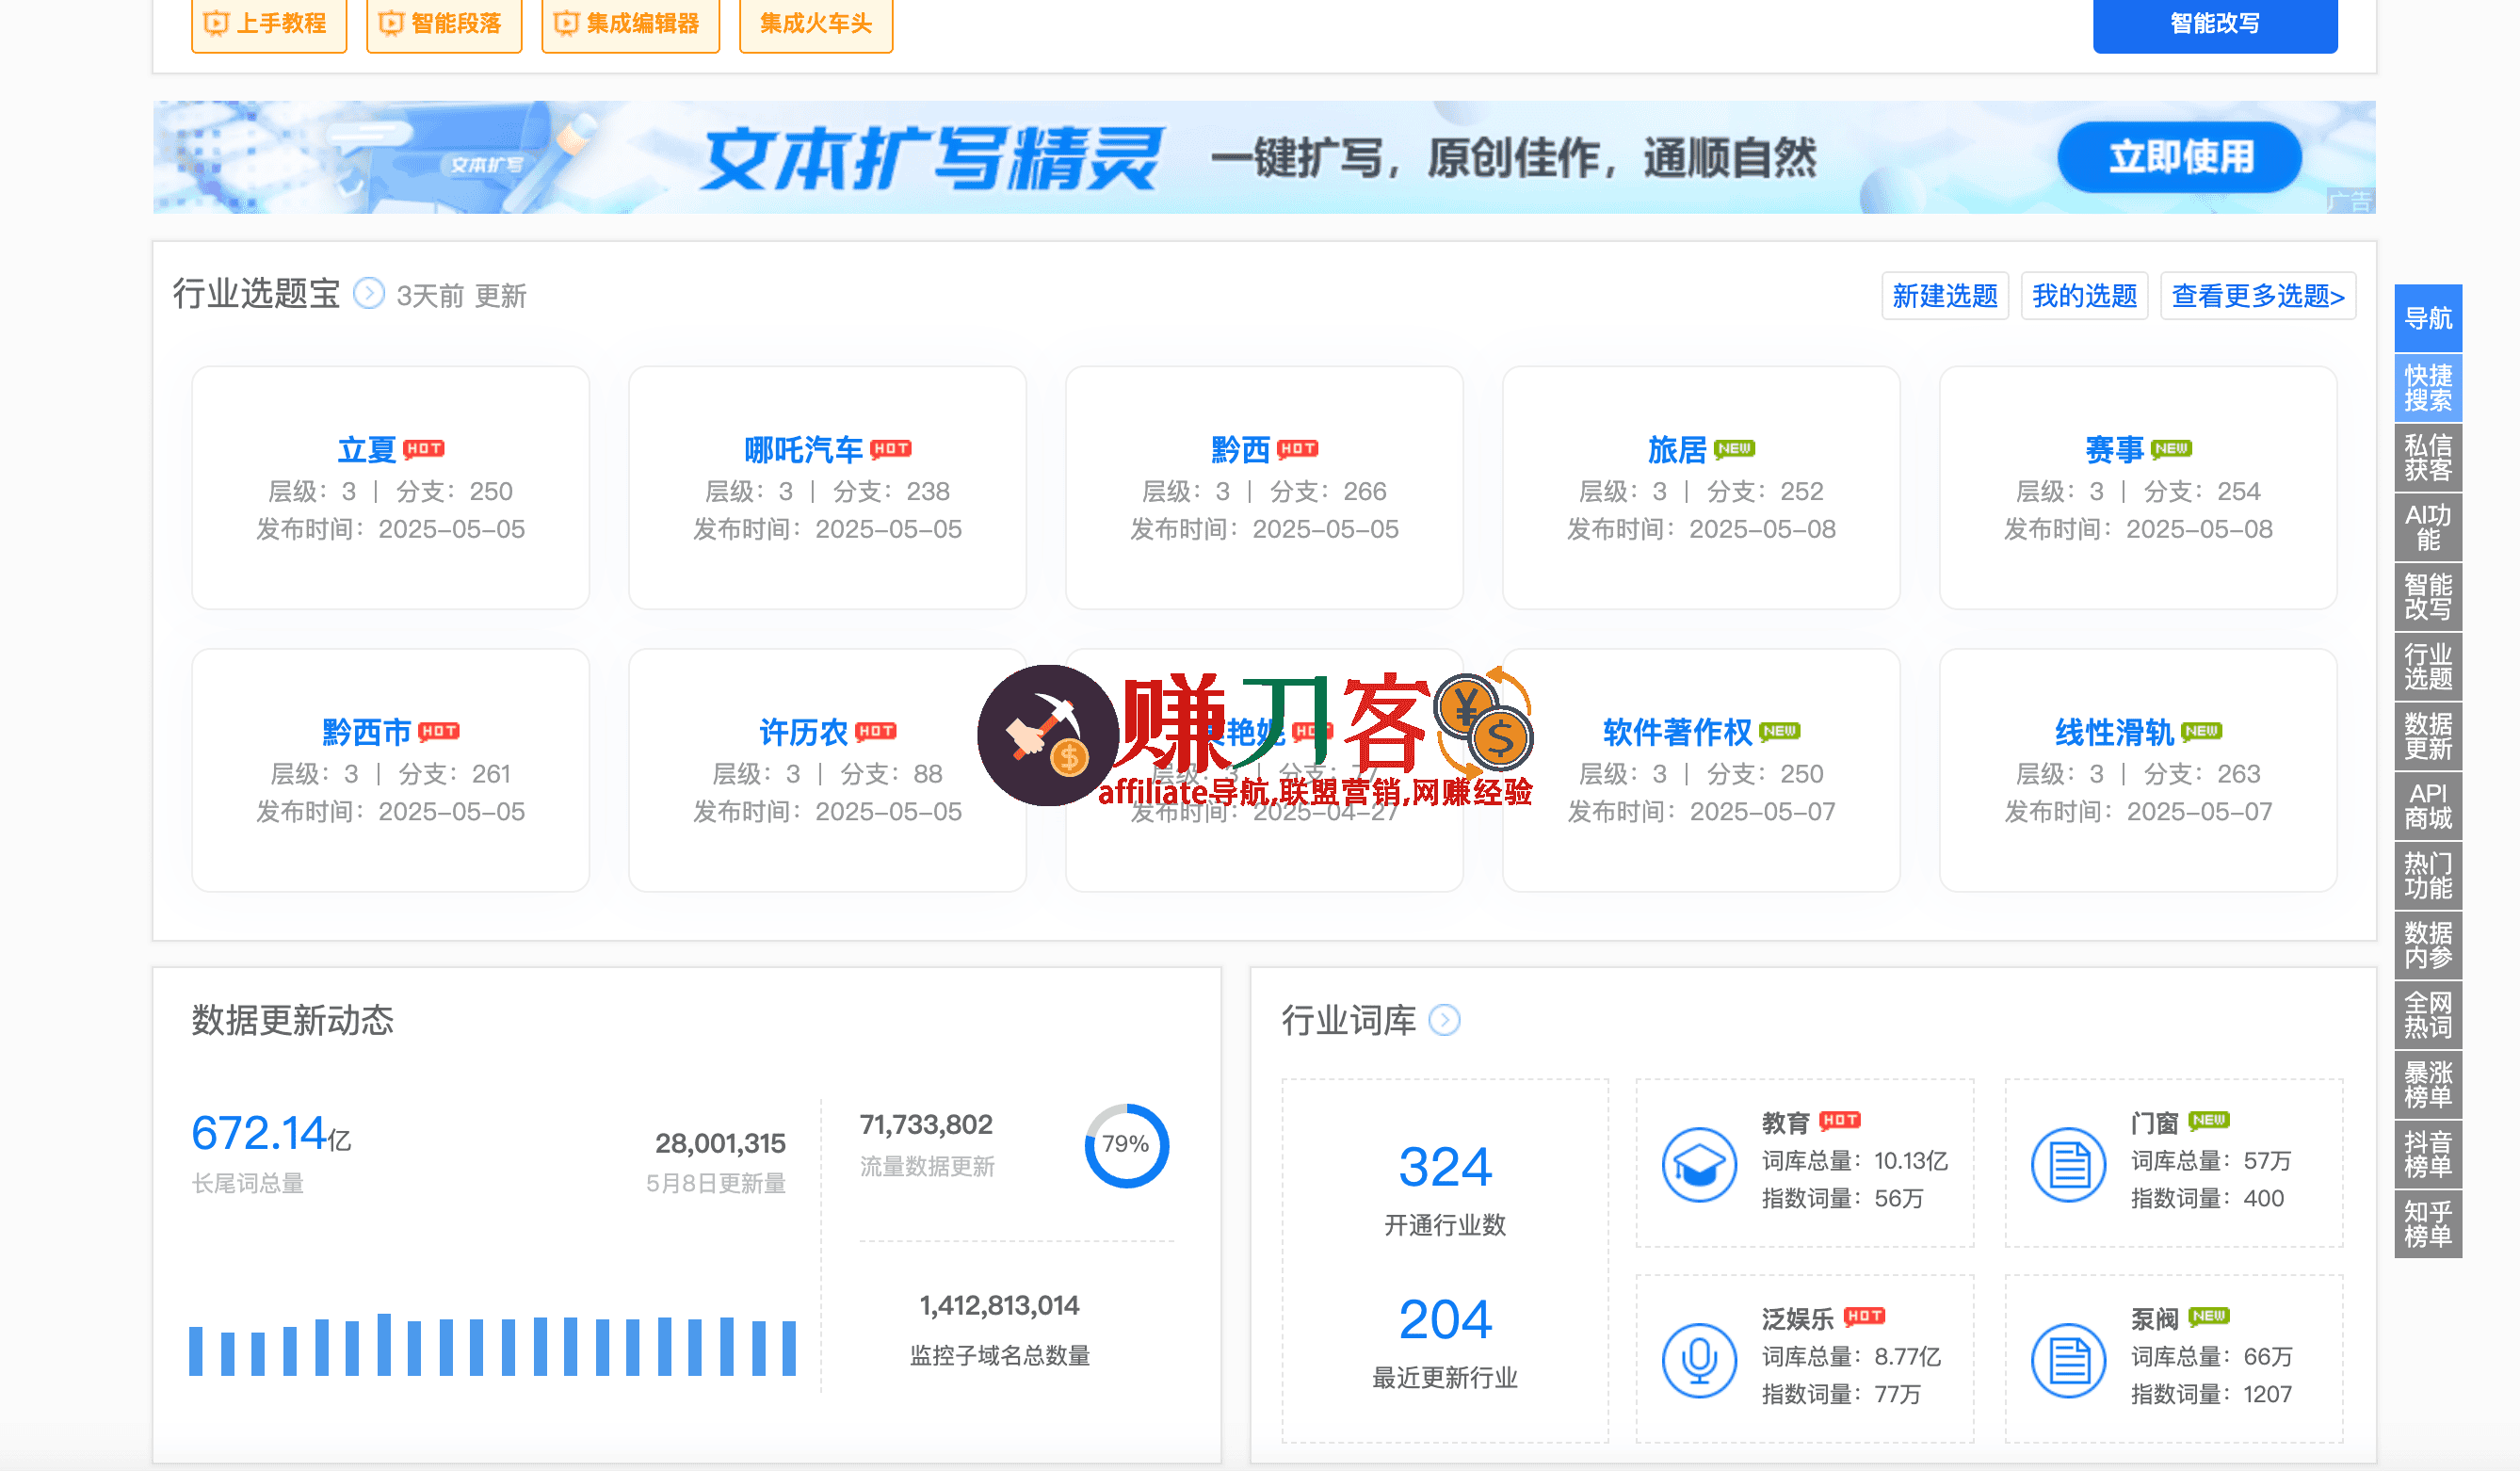Viewport: 2520px width, 1471px height.
Task: Click the 79% circular progress ring
Action: [x=1126, y=1145]
